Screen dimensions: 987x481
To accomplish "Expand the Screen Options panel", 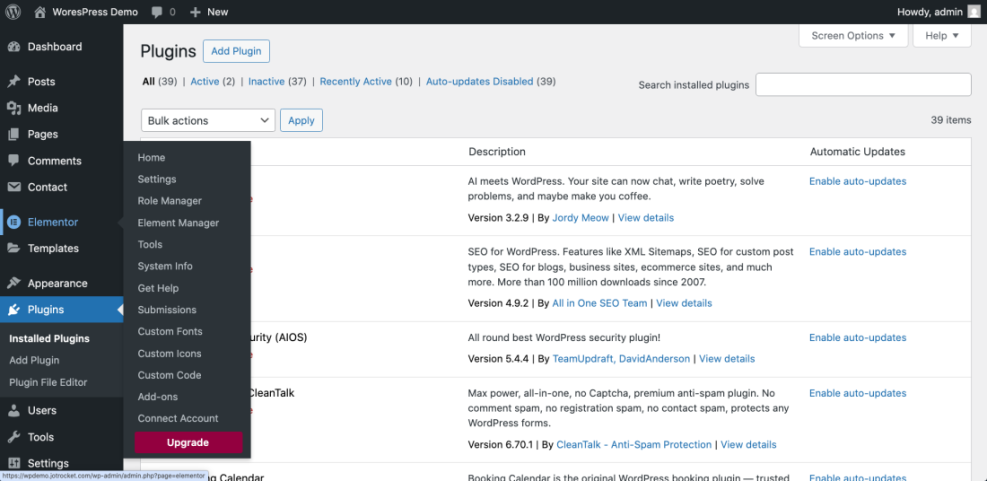I will (x=854, y=36).
